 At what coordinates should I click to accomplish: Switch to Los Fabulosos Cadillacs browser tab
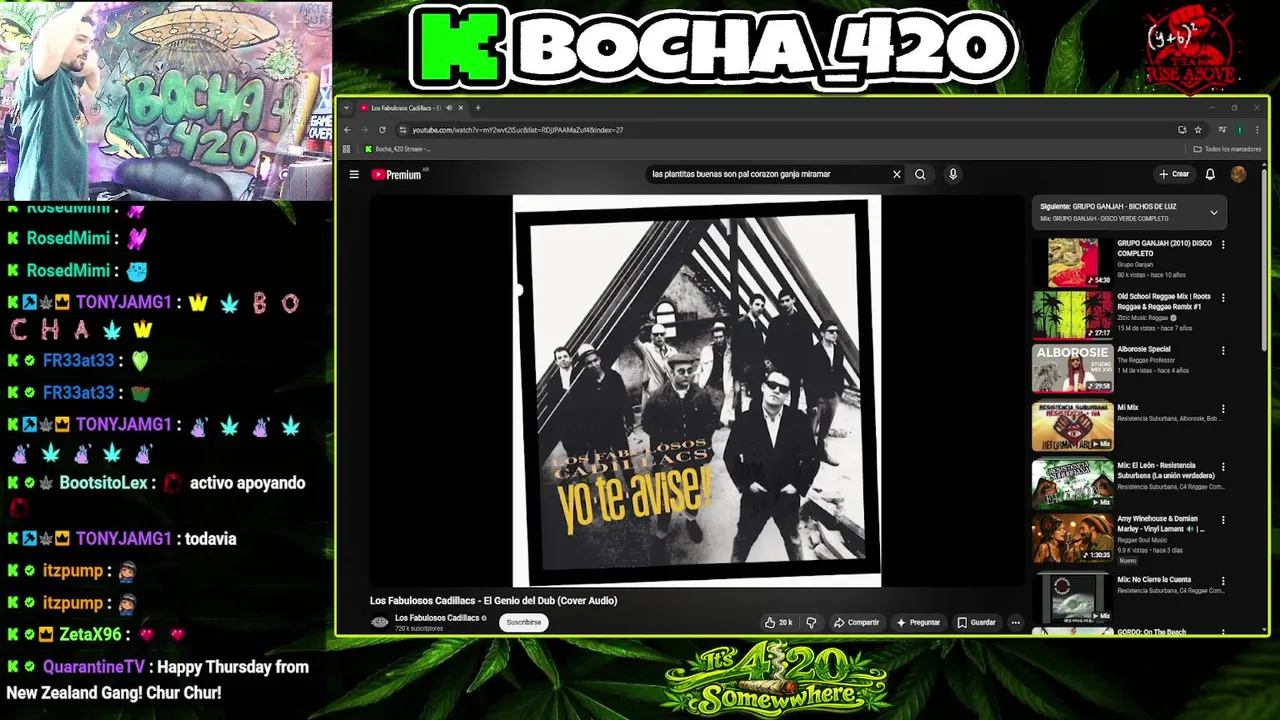[x=410, y=108]
